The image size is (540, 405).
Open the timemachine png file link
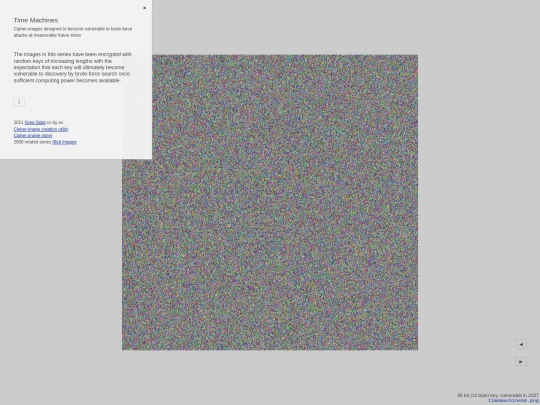pyautogui.click(x=513, y=401)
